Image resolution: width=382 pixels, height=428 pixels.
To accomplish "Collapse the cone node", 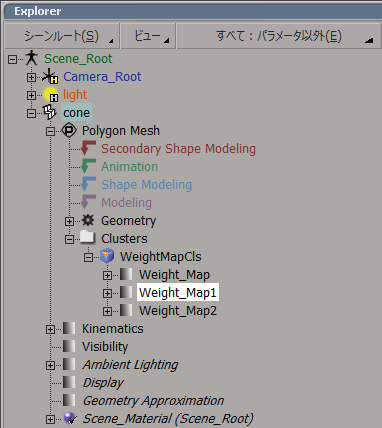I will [31, 114].
